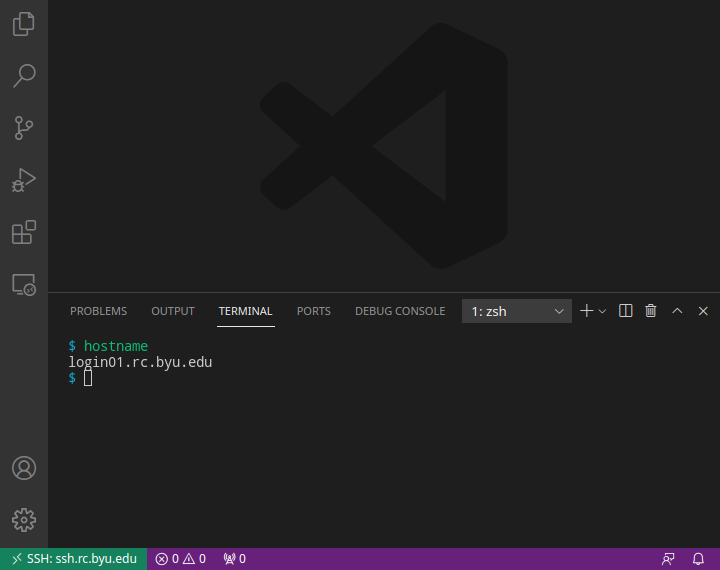Click the hostname command text in terminal
Image resolution: width=720 pixels, height=570 pixels.
[x=116, y=346]
